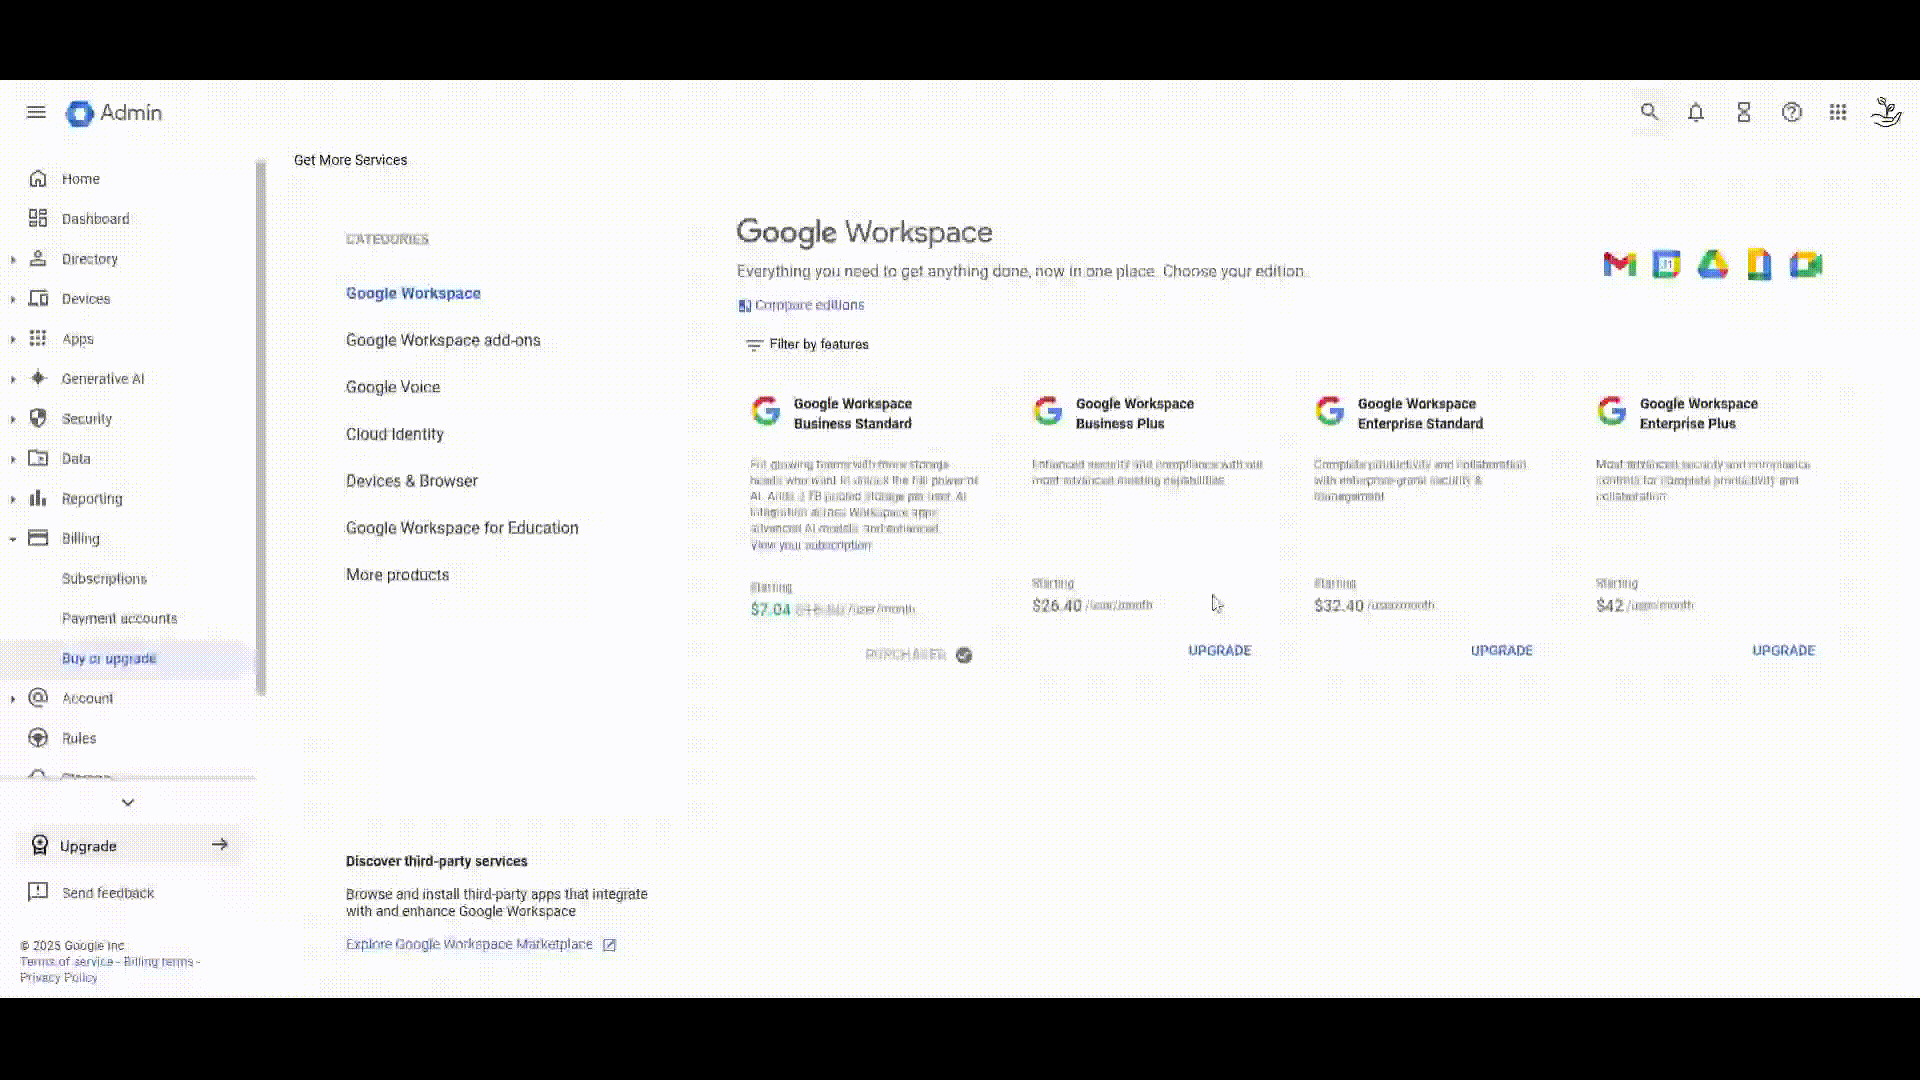
Task: Expand the Directory section arrow
Action: point(13,260)
